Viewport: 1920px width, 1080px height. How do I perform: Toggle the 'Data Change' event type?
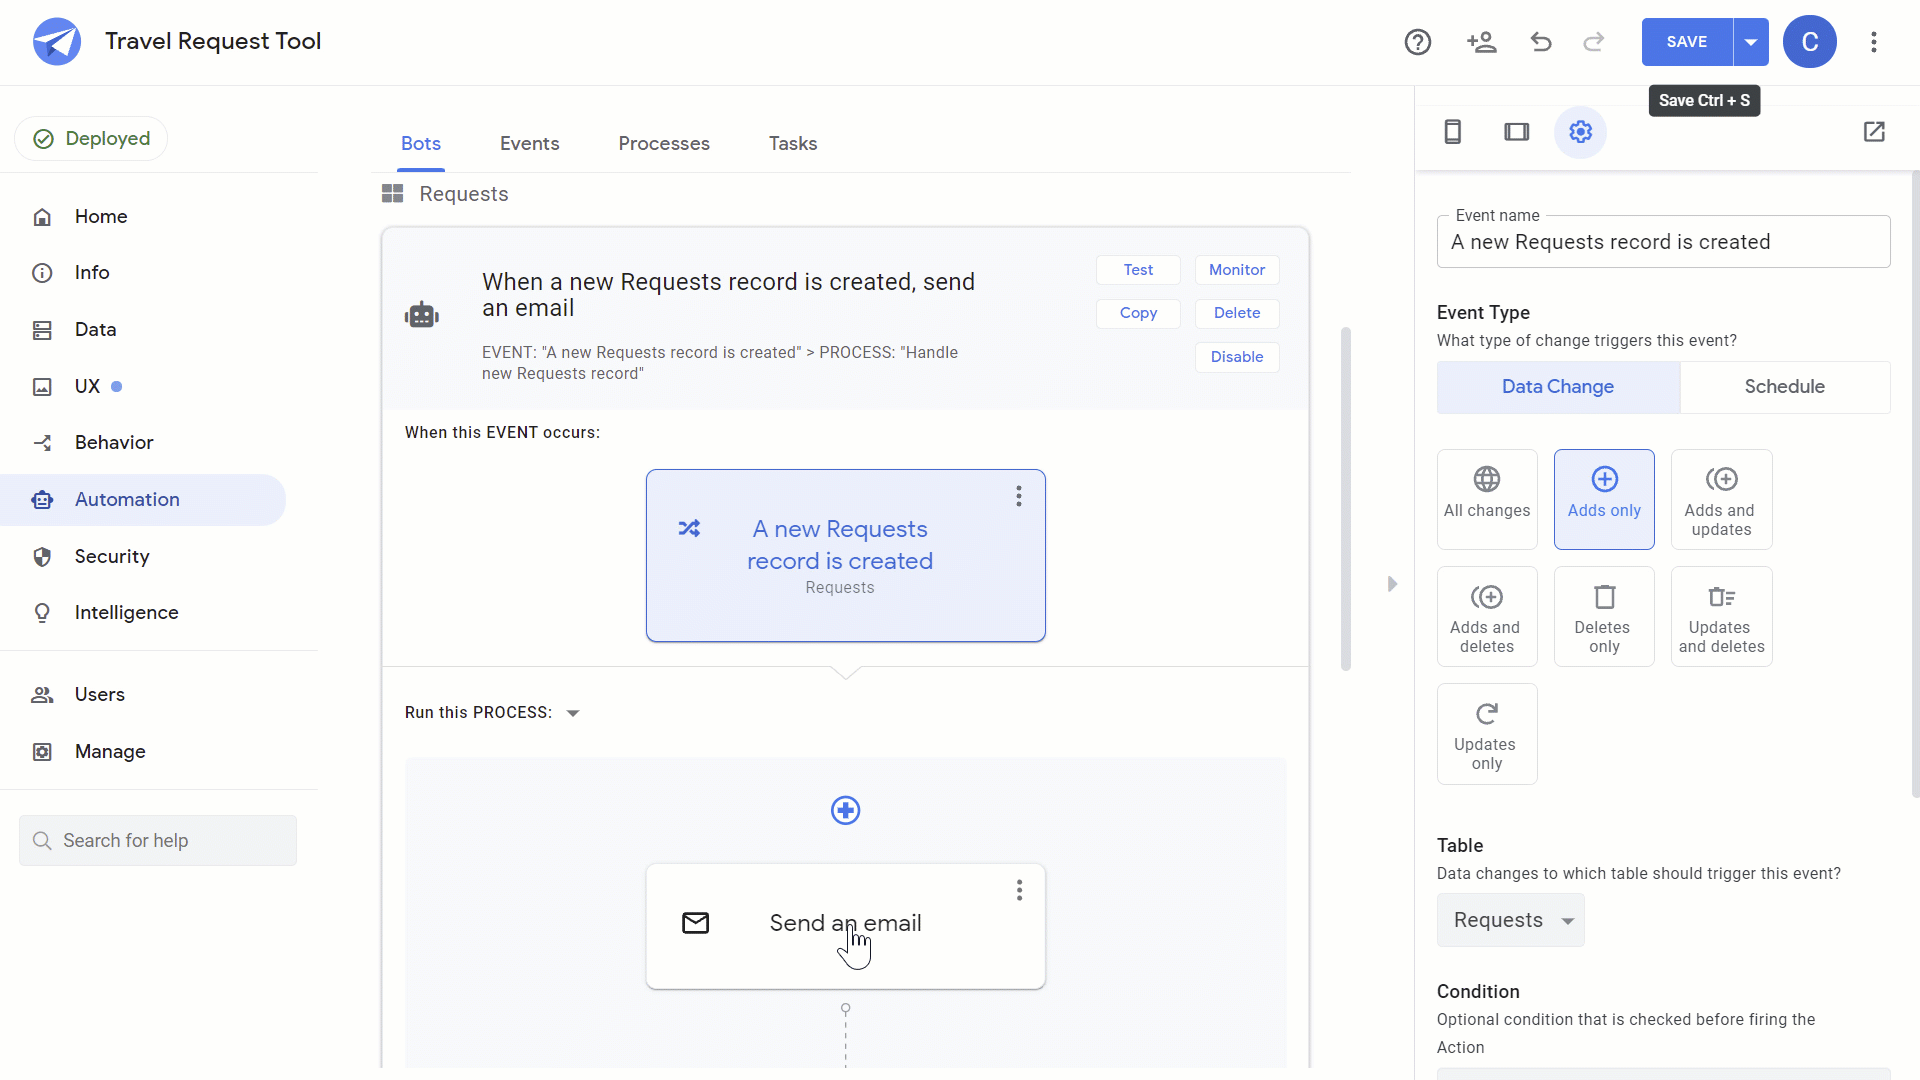coord(1557,386)
